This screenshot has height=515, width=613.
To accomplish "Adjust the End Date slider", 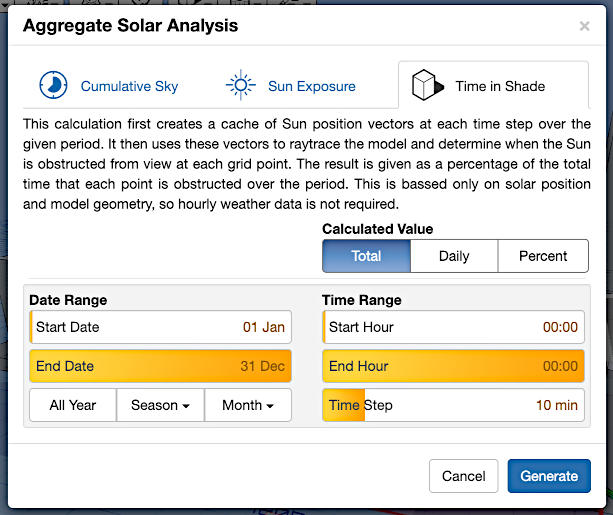I will pos(160,366).
